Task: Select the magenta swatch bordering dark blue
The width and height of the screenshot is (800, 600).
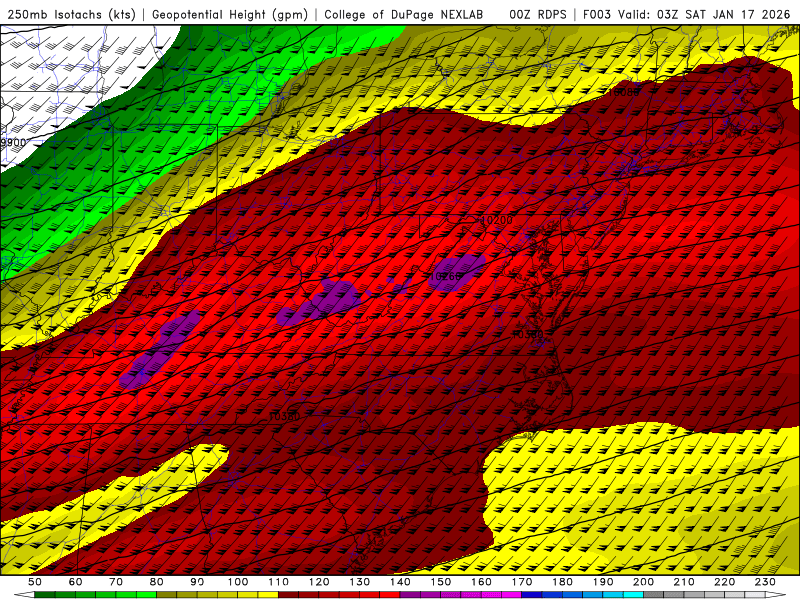Action: pos(511,595)
